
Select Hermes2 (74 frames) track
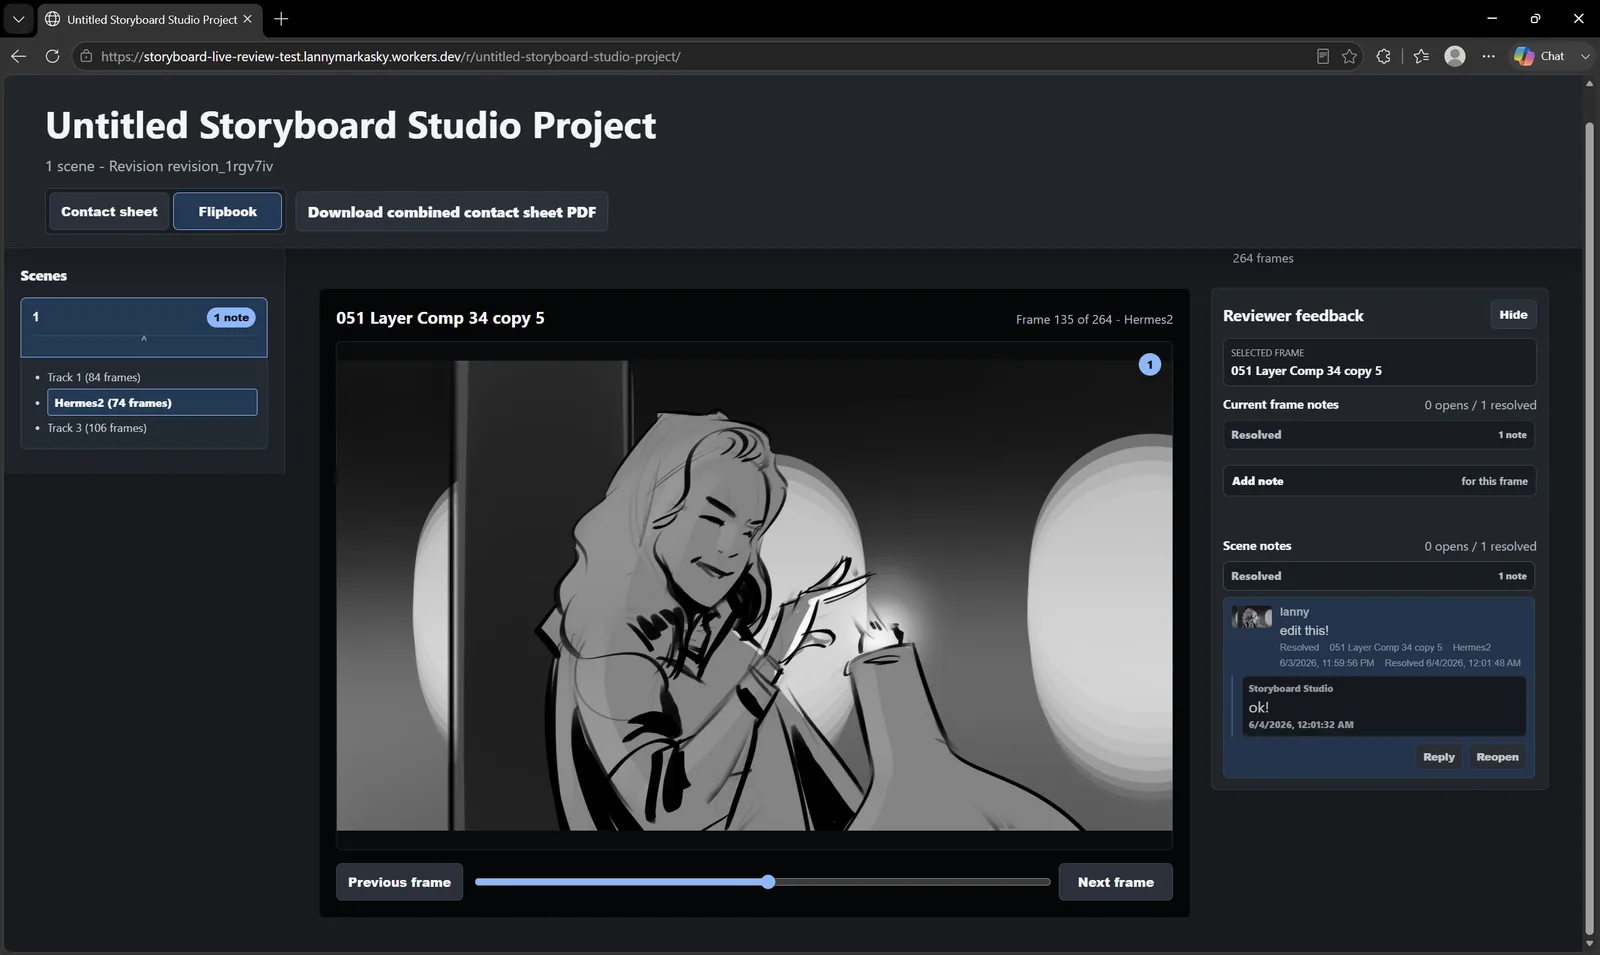pyautogui.click(x=152, y=402)
